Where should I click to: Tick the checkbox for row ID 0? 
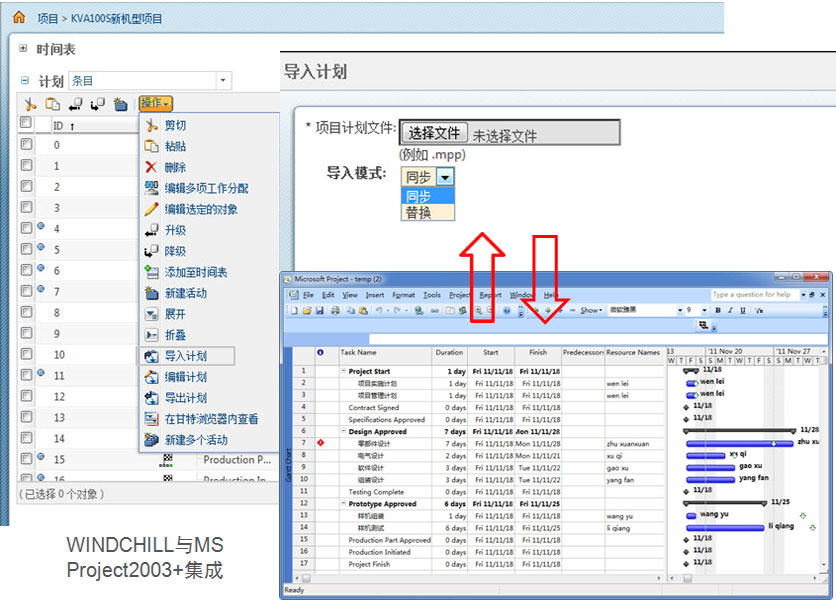pos(26,144)
